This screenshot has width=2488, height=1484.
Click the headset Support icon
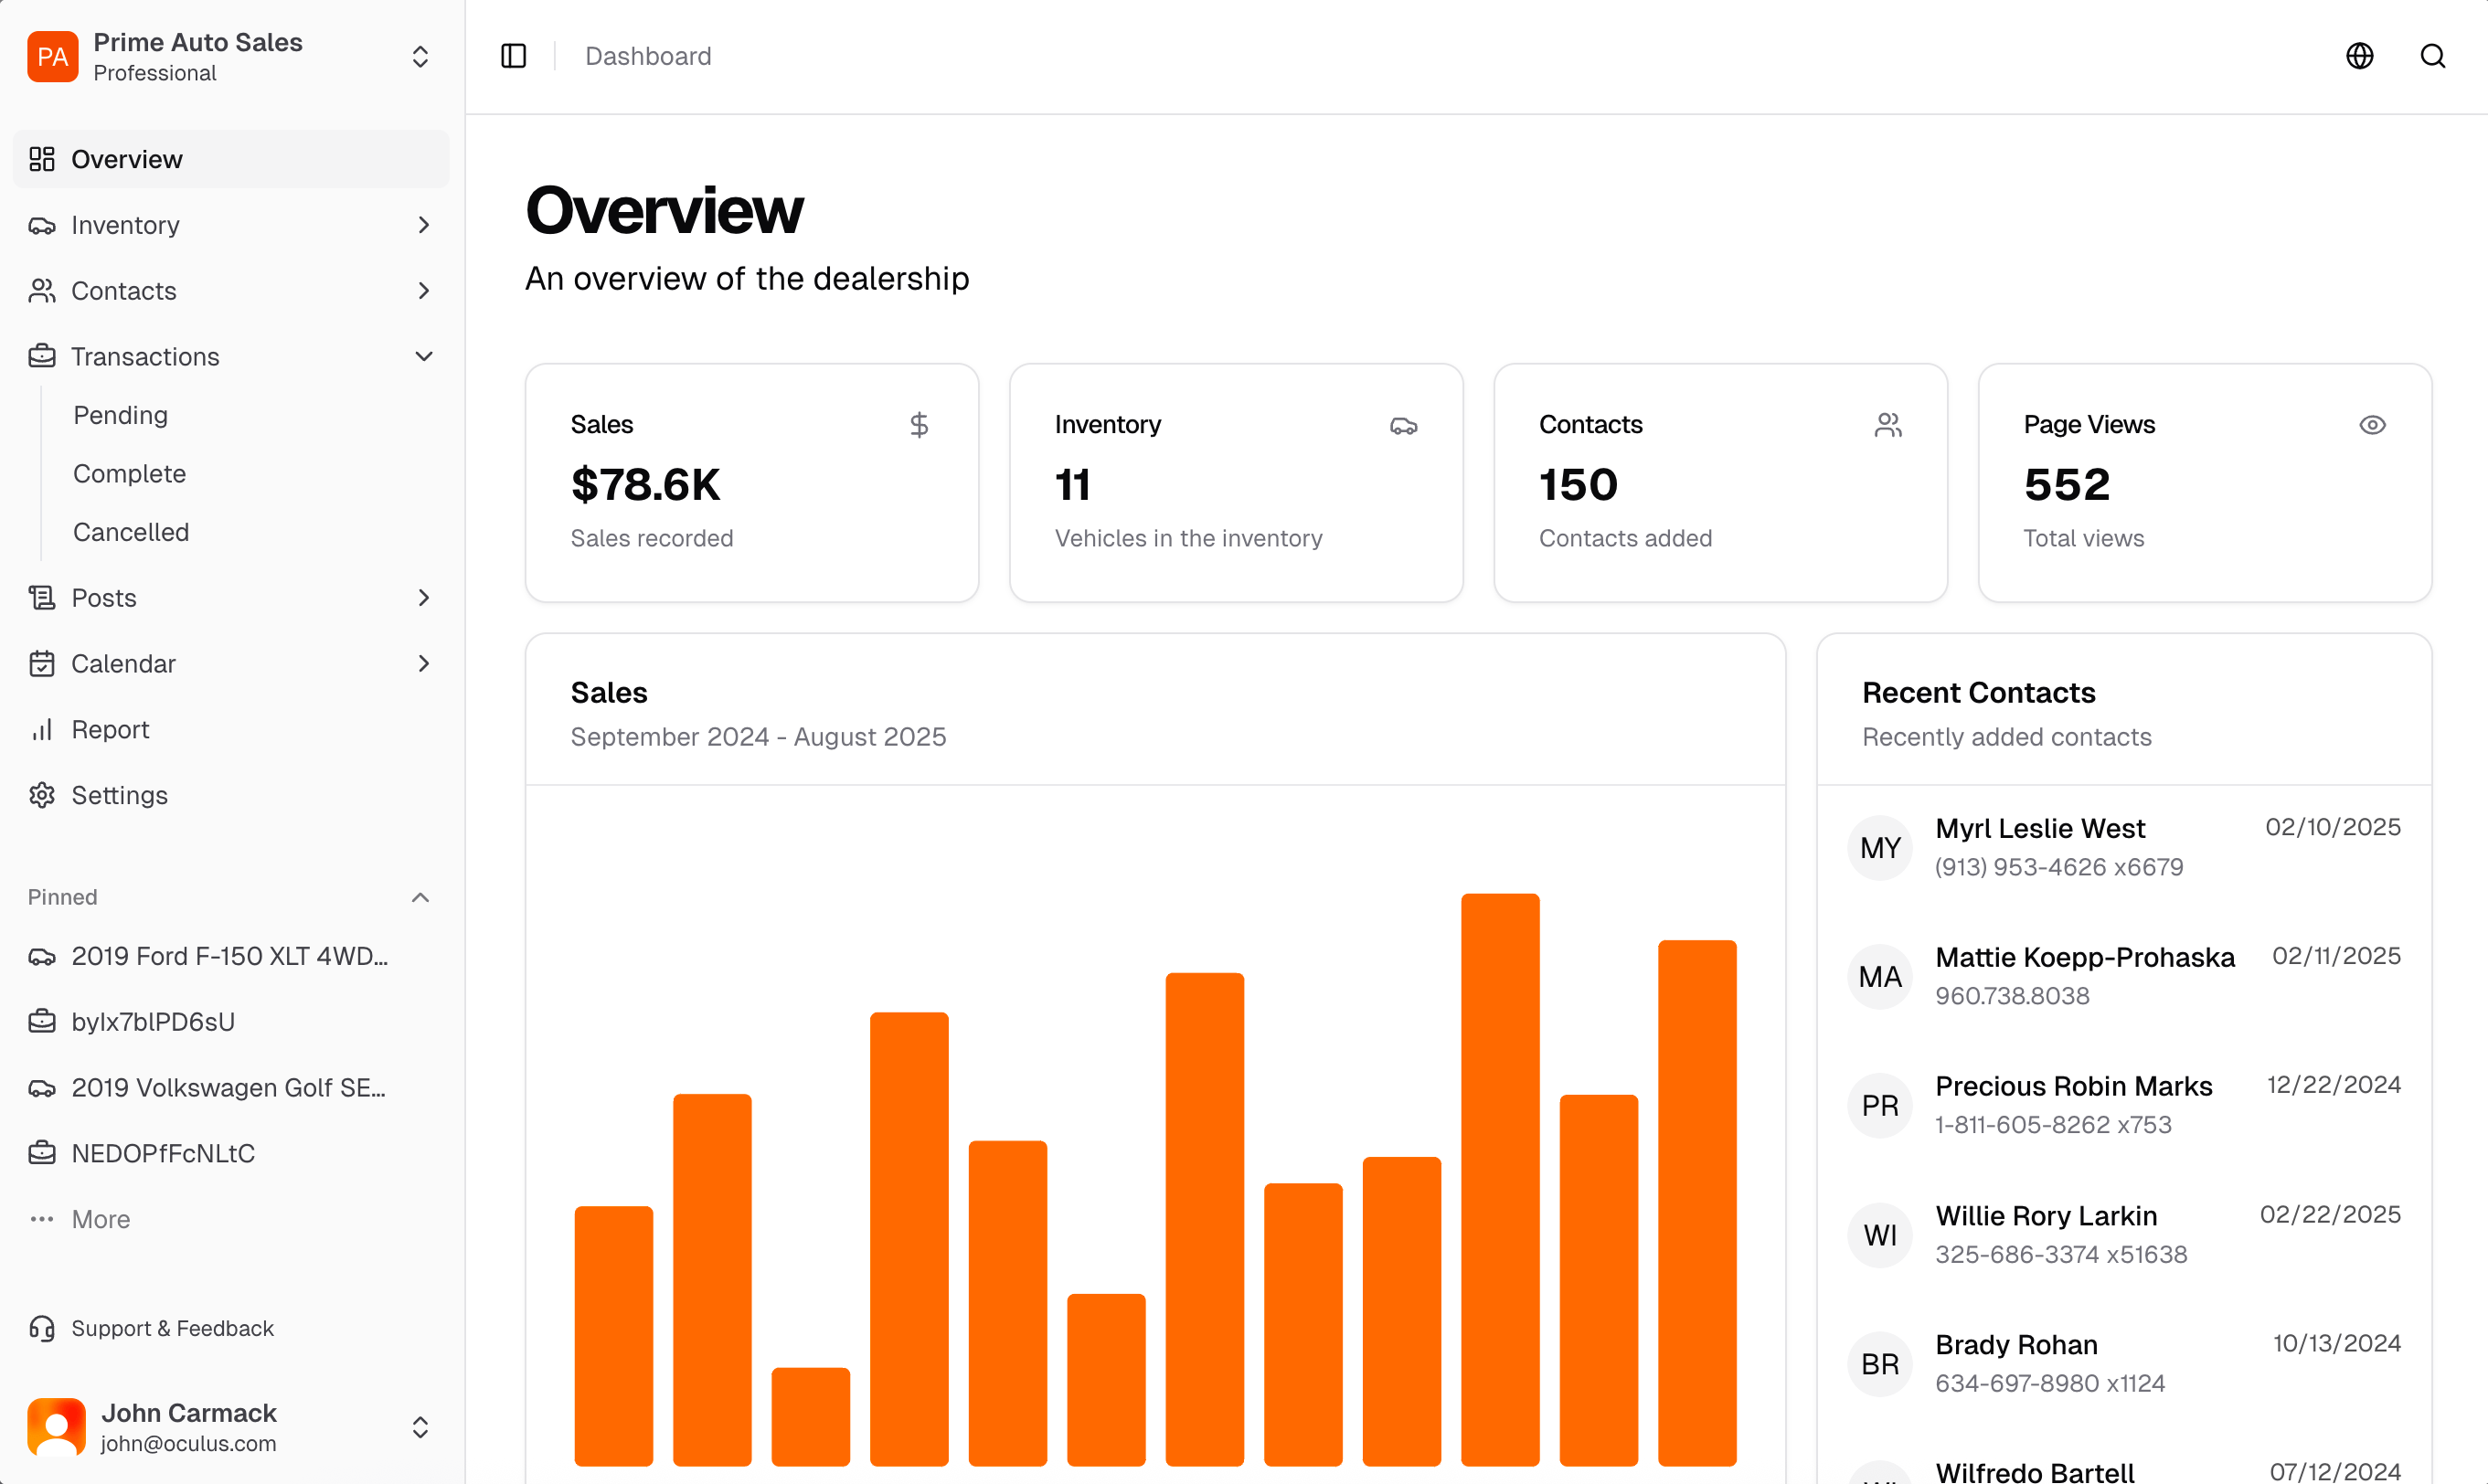point(42,1328)
